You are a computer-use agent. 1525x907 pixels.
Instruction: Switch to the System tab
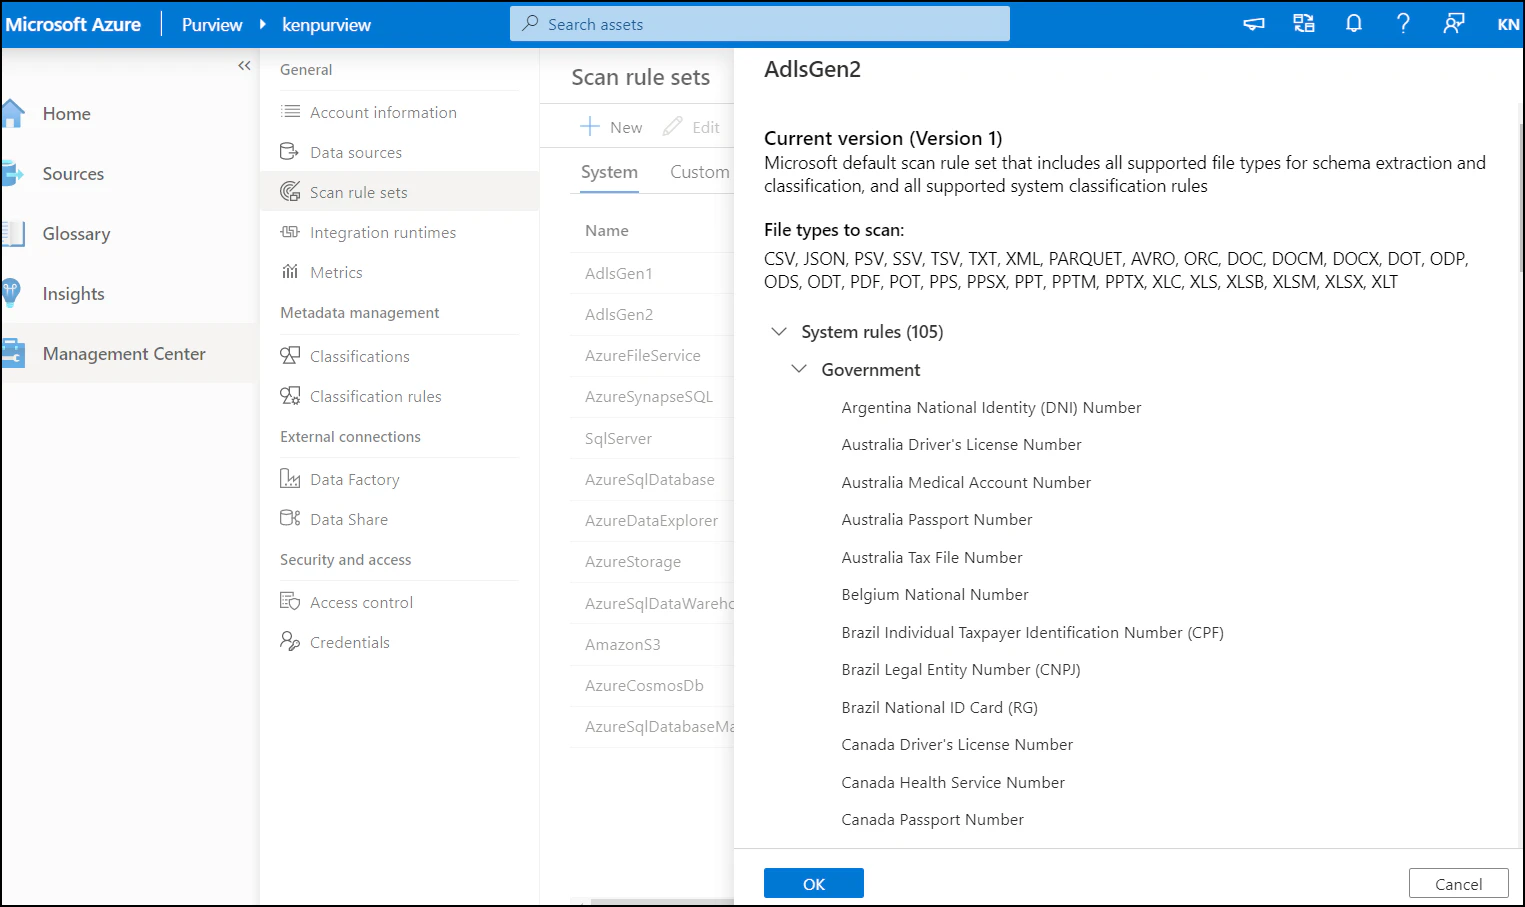(609, 172)
